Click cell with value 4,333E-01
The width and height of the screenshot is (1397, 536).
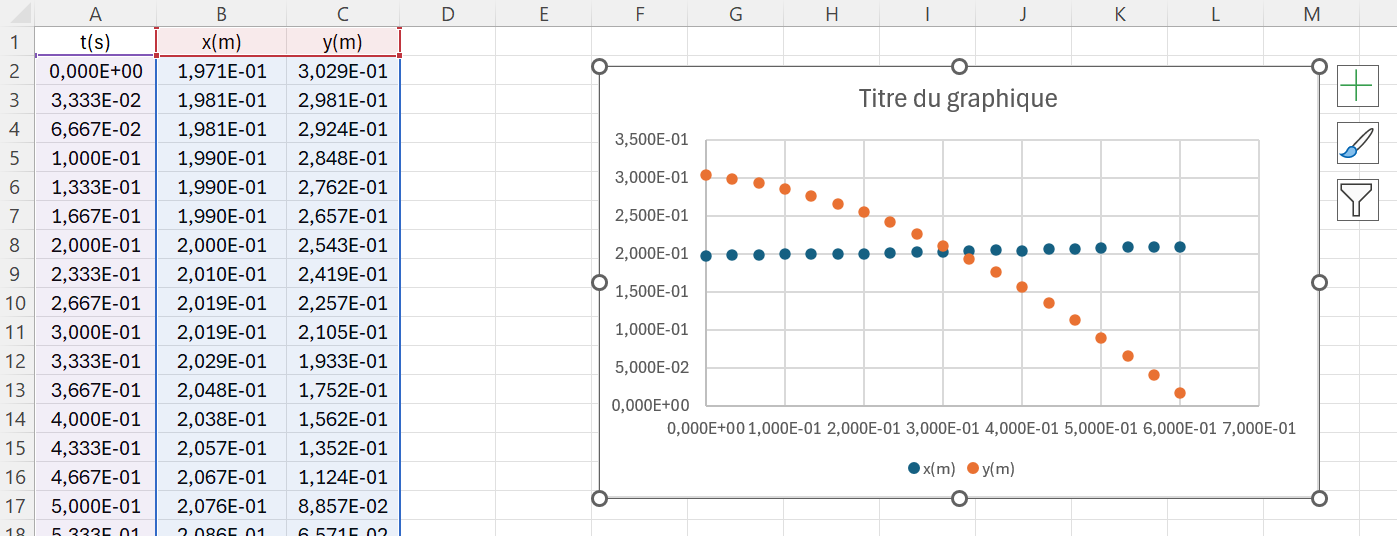pyautogui.click(x=95, y=448)
